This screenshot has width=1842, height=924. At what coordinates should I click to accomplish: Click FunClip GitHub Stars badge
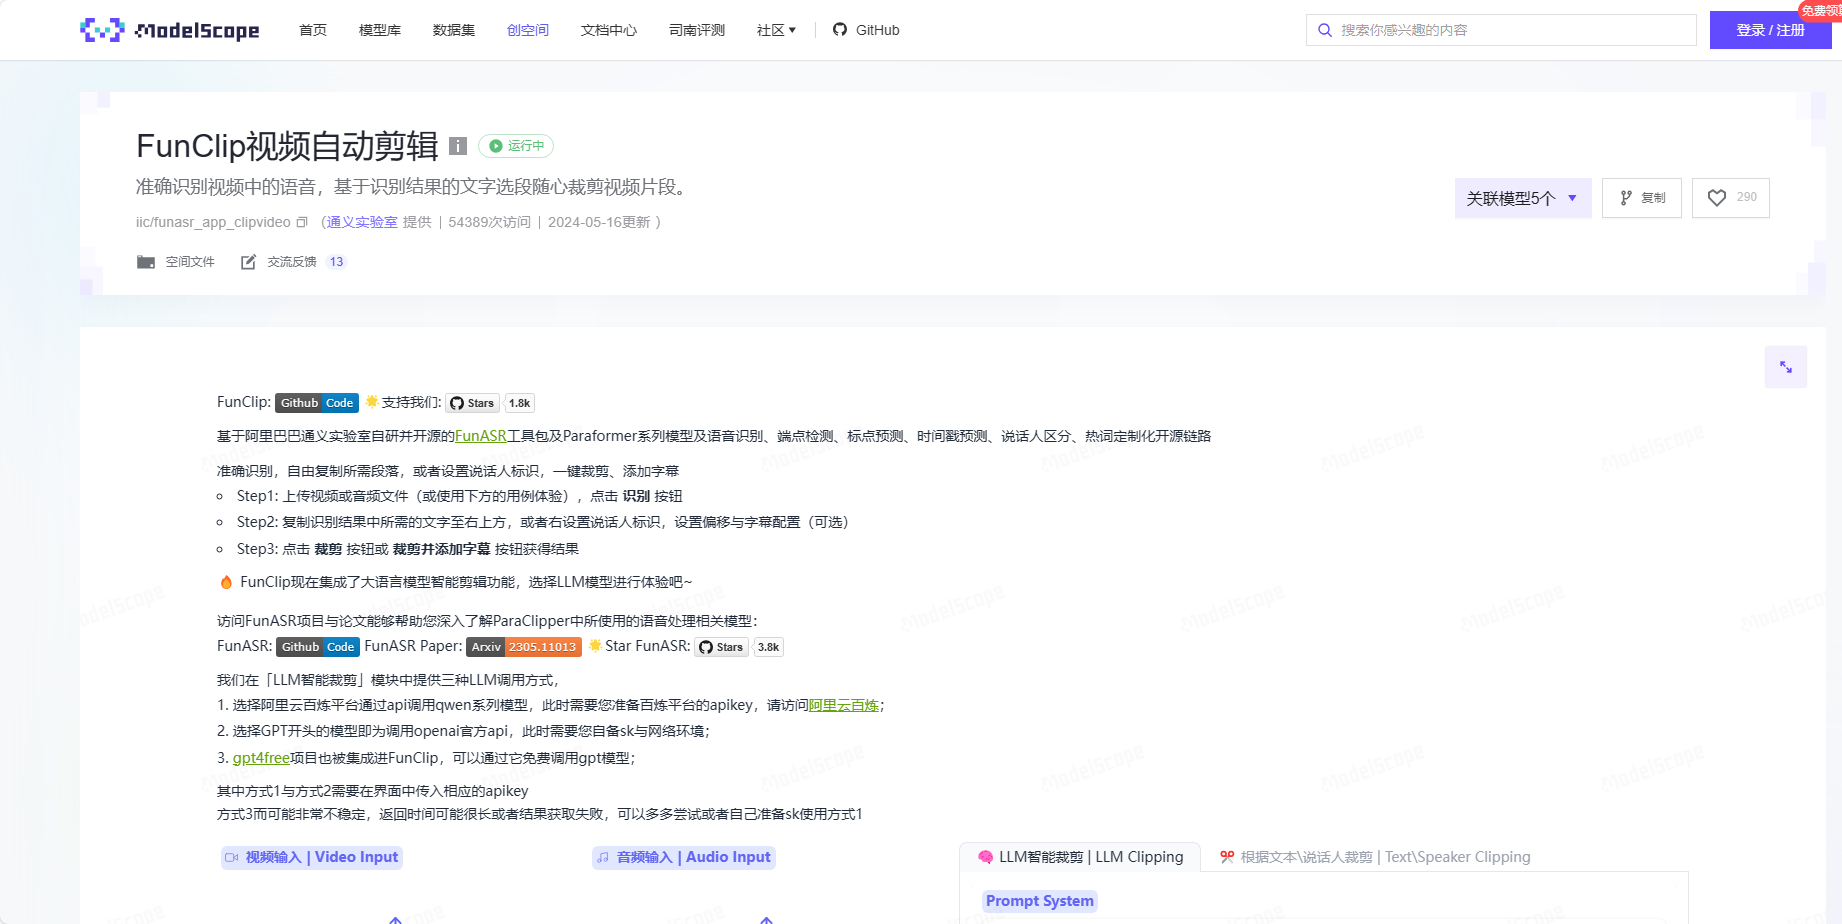pos(472,403)
